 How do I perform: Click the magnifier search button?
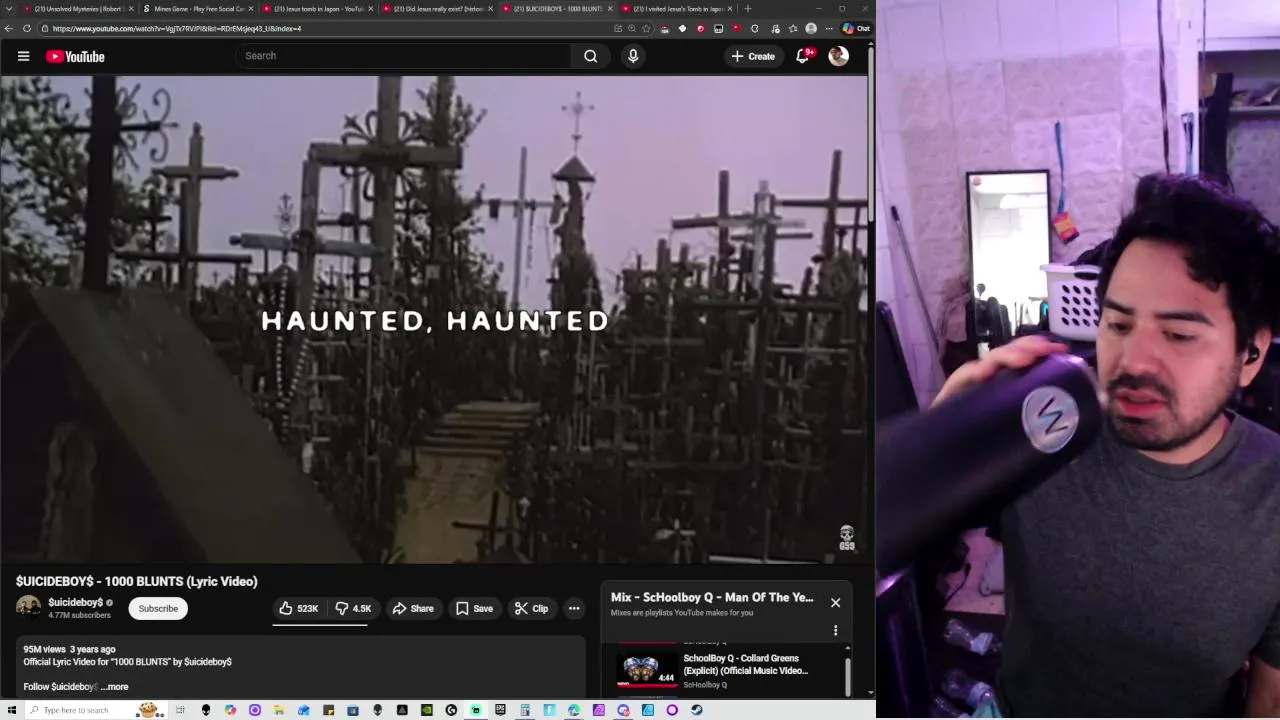(x=591, y=56)
